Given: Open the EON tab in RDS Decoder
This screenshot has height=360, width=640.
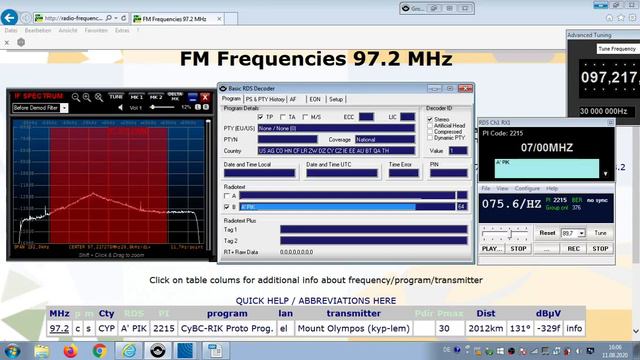Looking at the screenshot, I should coord(315,99).
